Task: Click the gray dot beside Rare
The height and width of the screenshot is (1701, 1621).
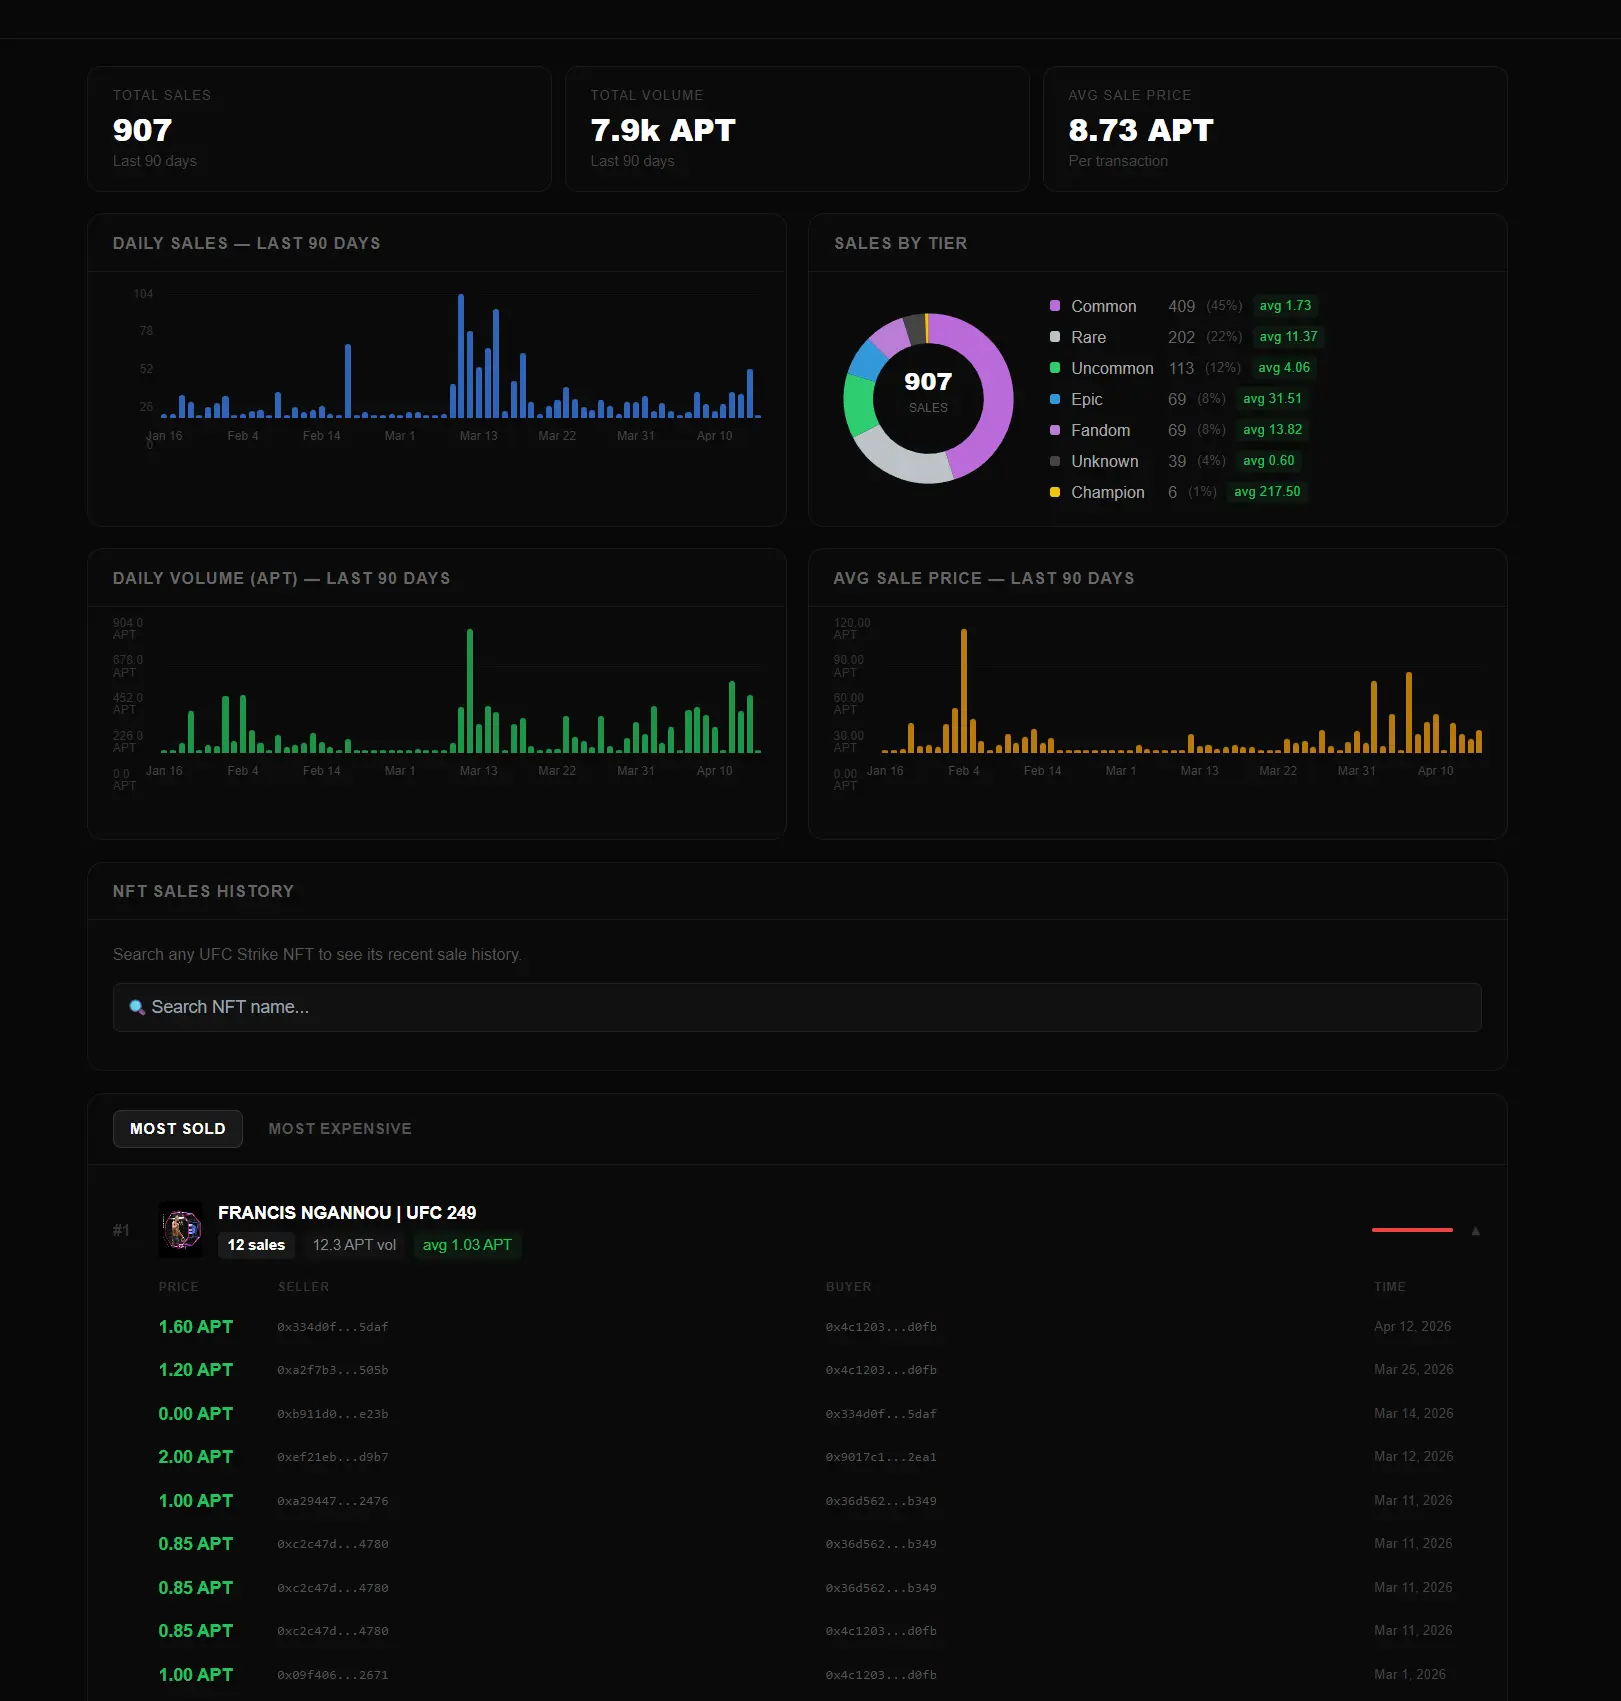Action: tap(1056, 337)
